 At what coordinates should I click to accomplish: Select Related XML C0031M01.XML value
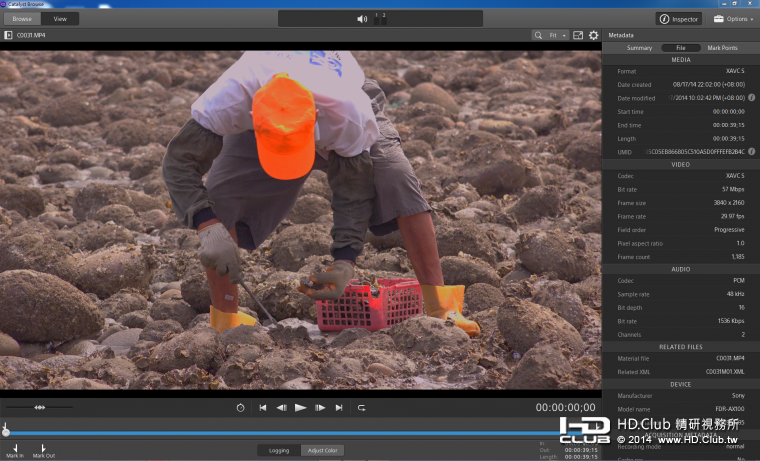725,372
